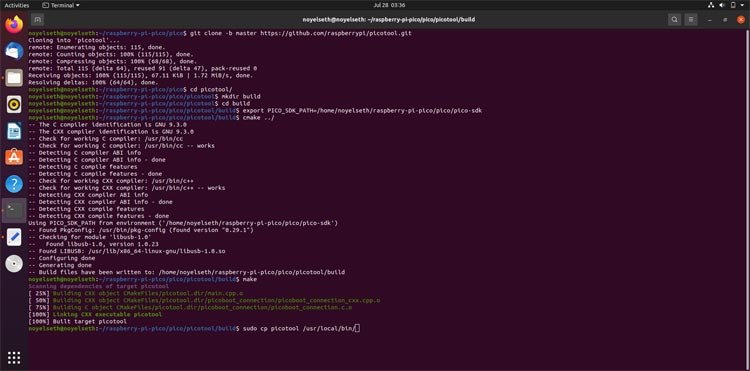Viewport: 750px width, 371px height.
Task: Minimize the terminal window
Action: tap(710, 20)
